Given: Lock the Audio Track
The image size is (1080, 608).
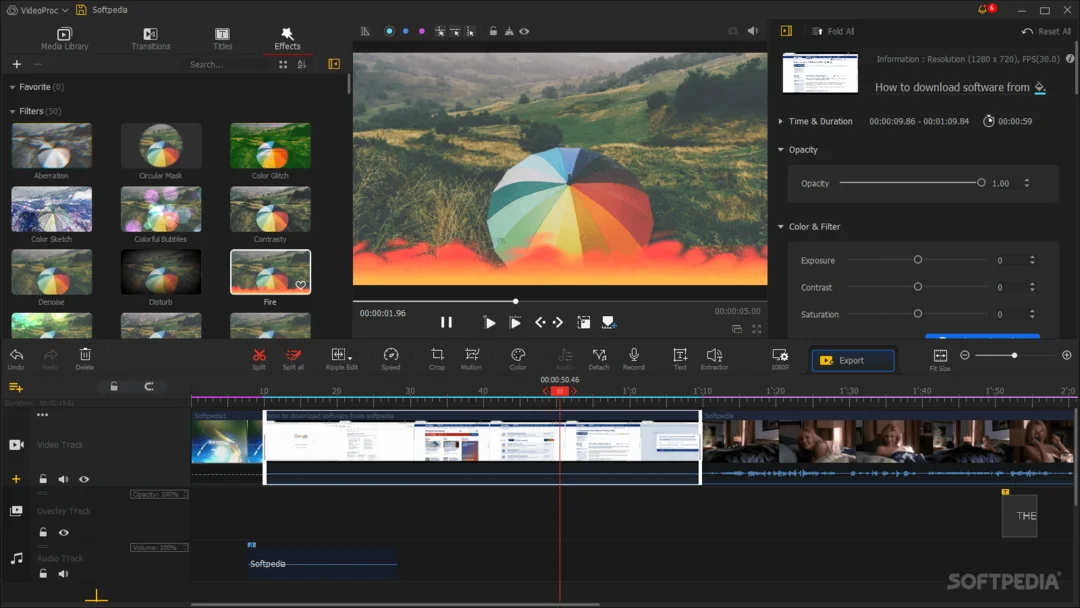Looking at the screenshot, I should (43, 574).
